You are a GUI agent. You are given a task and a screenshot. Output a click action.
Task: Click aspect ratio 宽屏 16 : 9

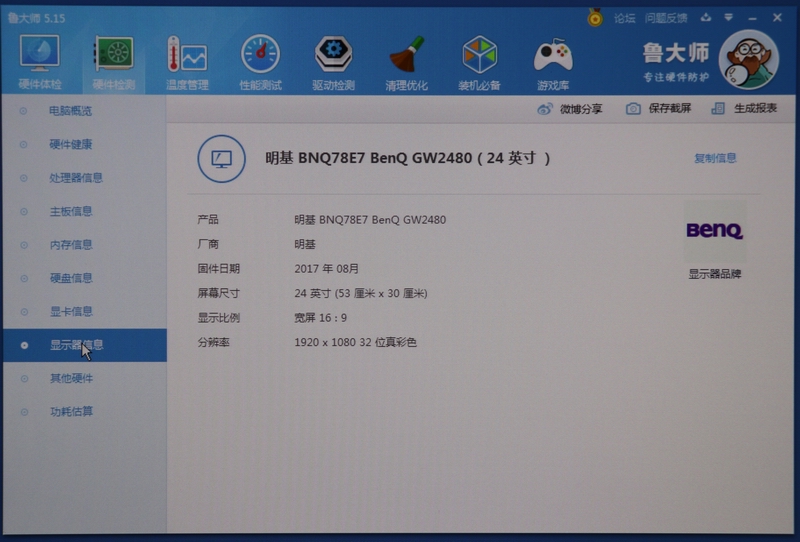(320, 318)
